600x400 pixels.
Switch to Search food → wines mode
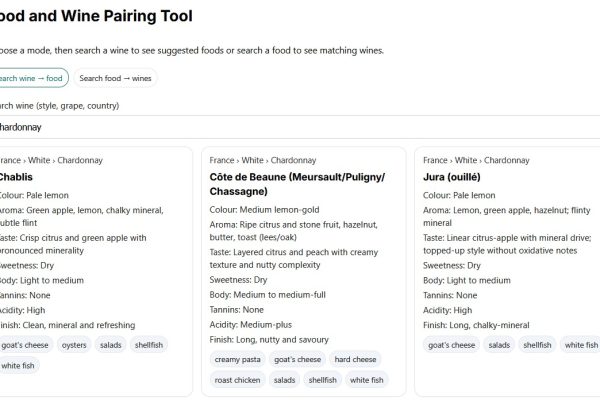[x=115, y=78]
